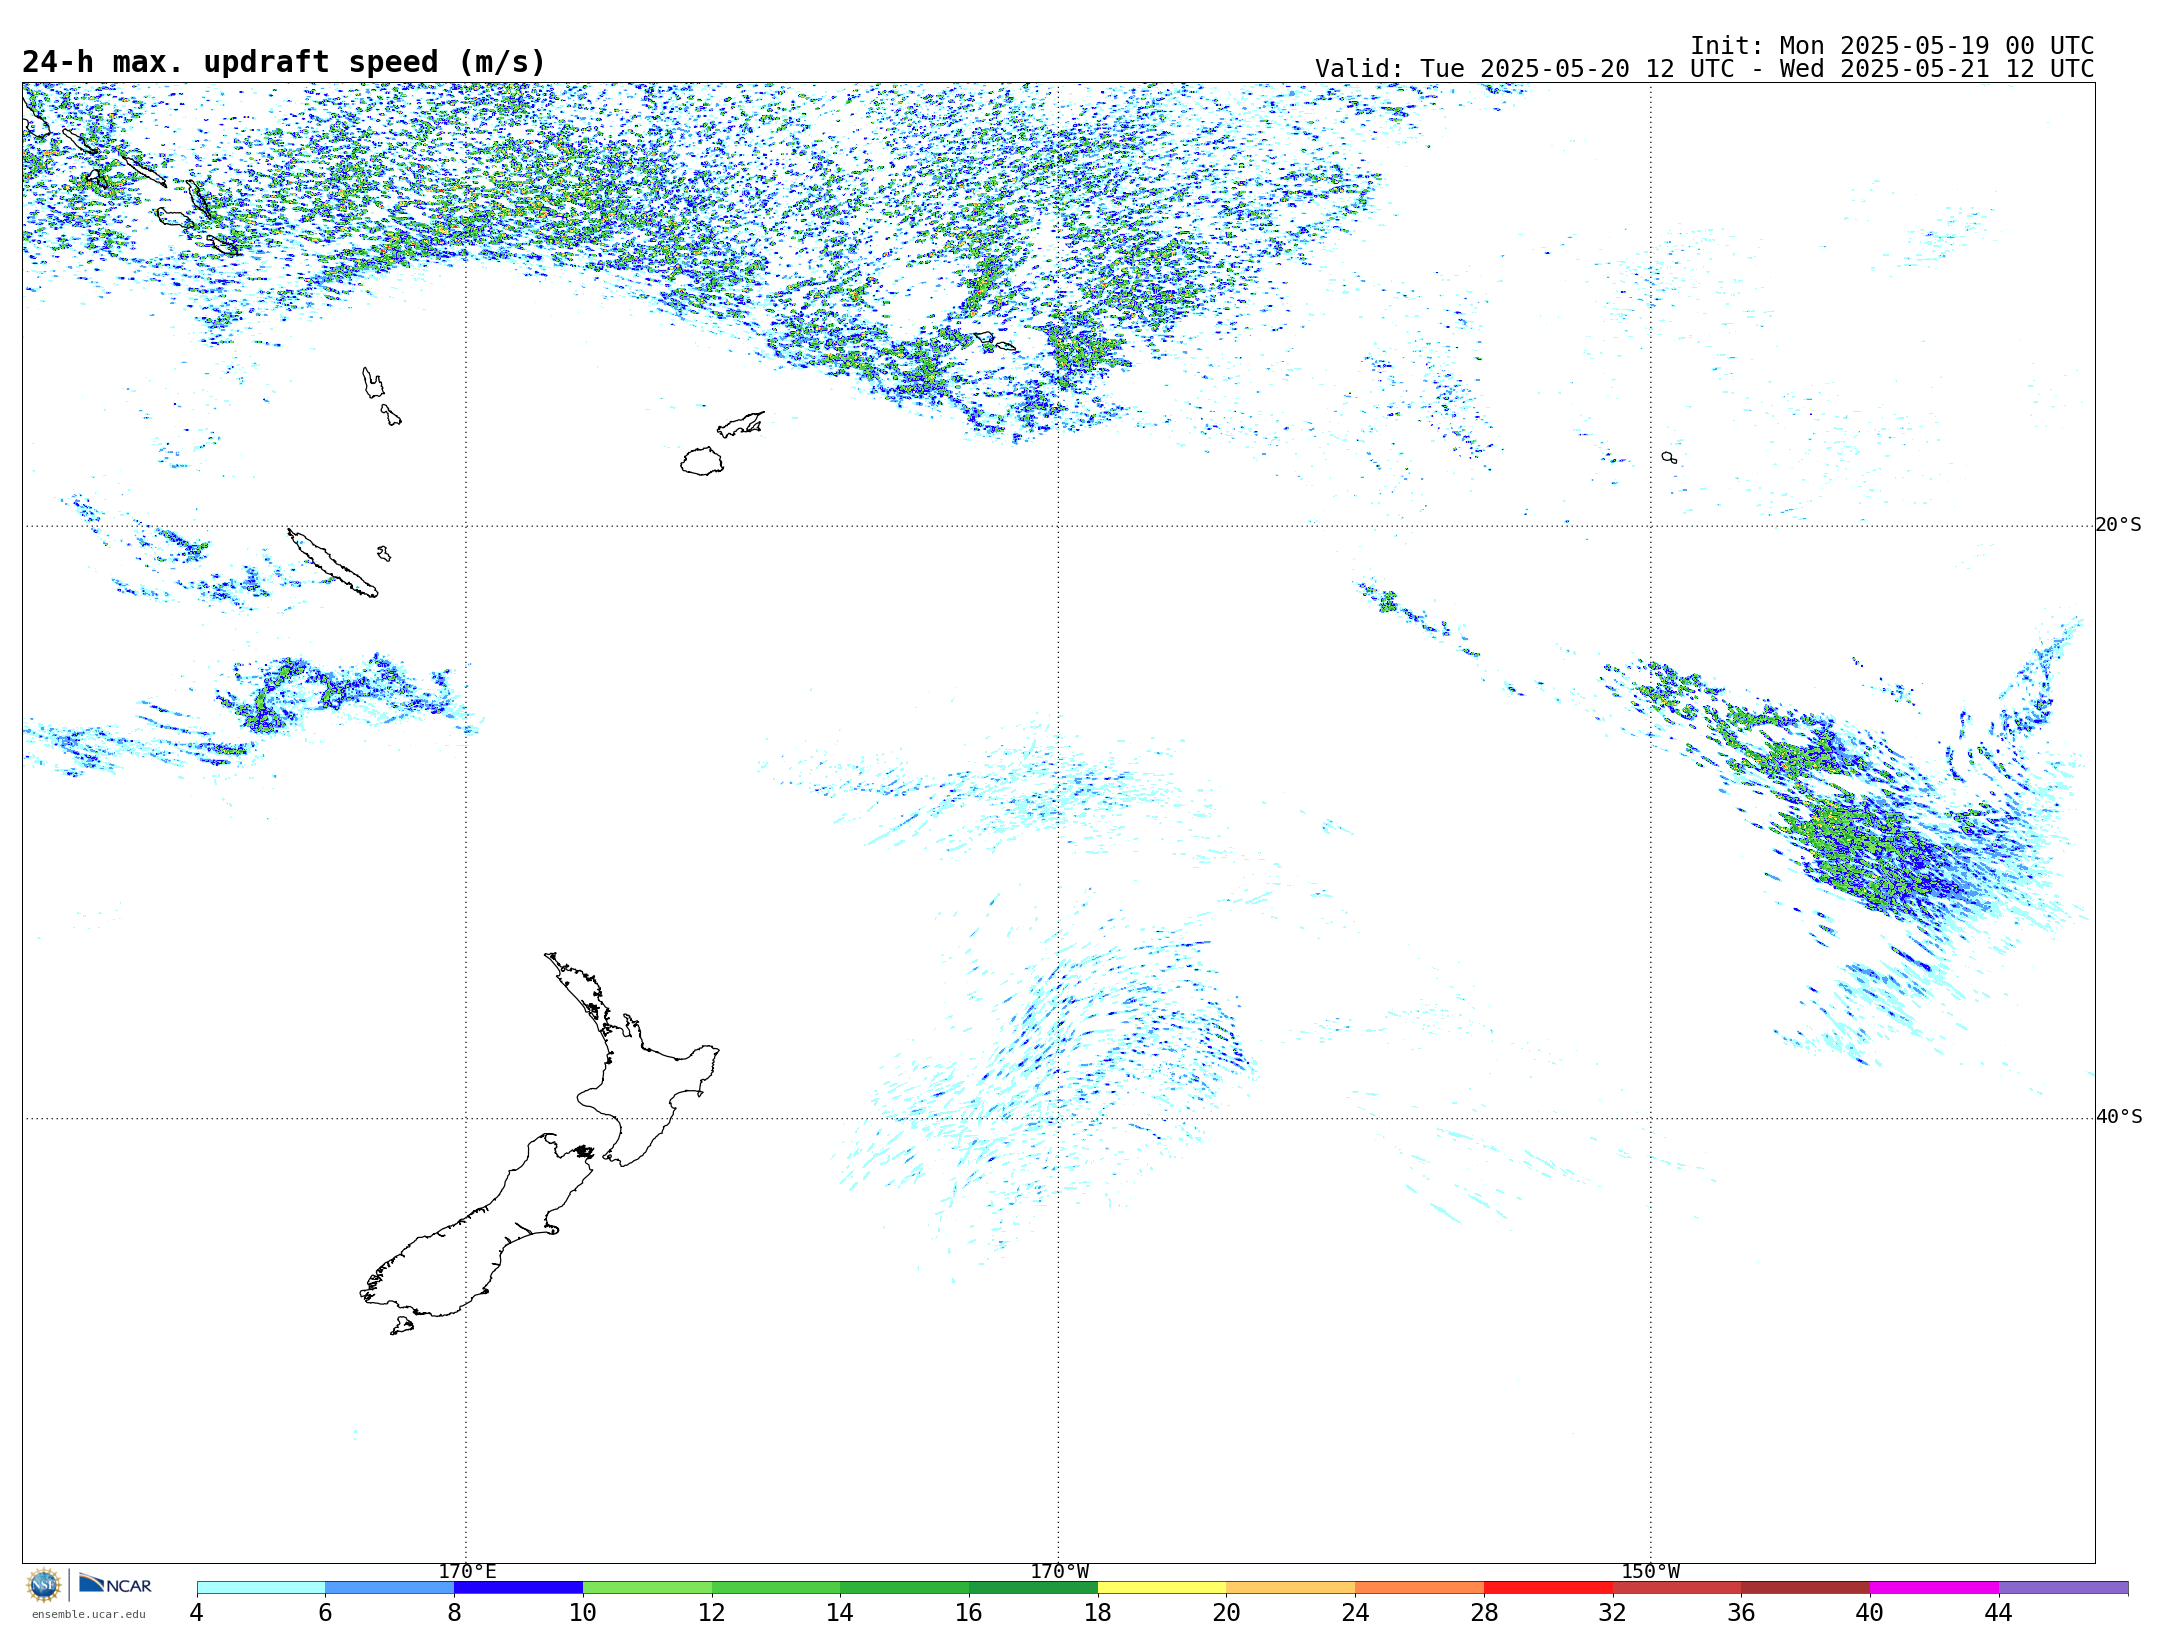The width and height of the screenshot is (2160, 1626).
Task: Click the NSF logo
Action: 44,1585
